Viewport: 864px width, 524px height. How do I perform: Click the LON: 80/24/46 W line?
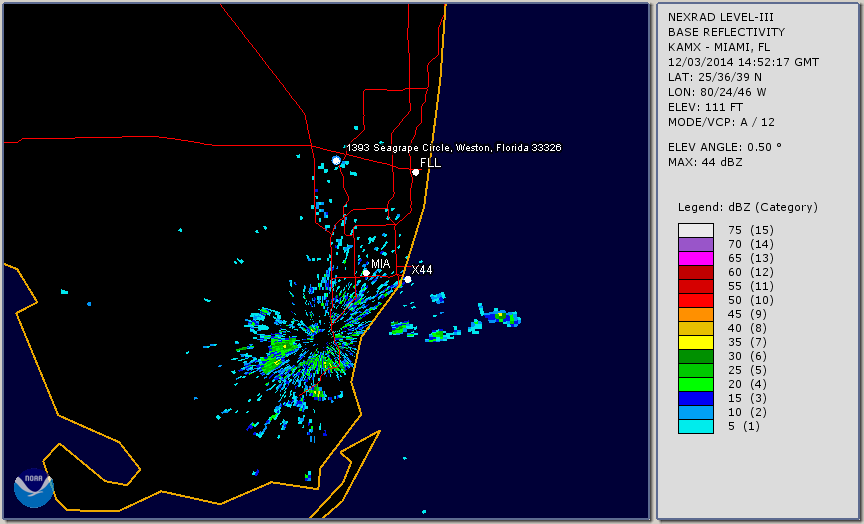[717, 92]
